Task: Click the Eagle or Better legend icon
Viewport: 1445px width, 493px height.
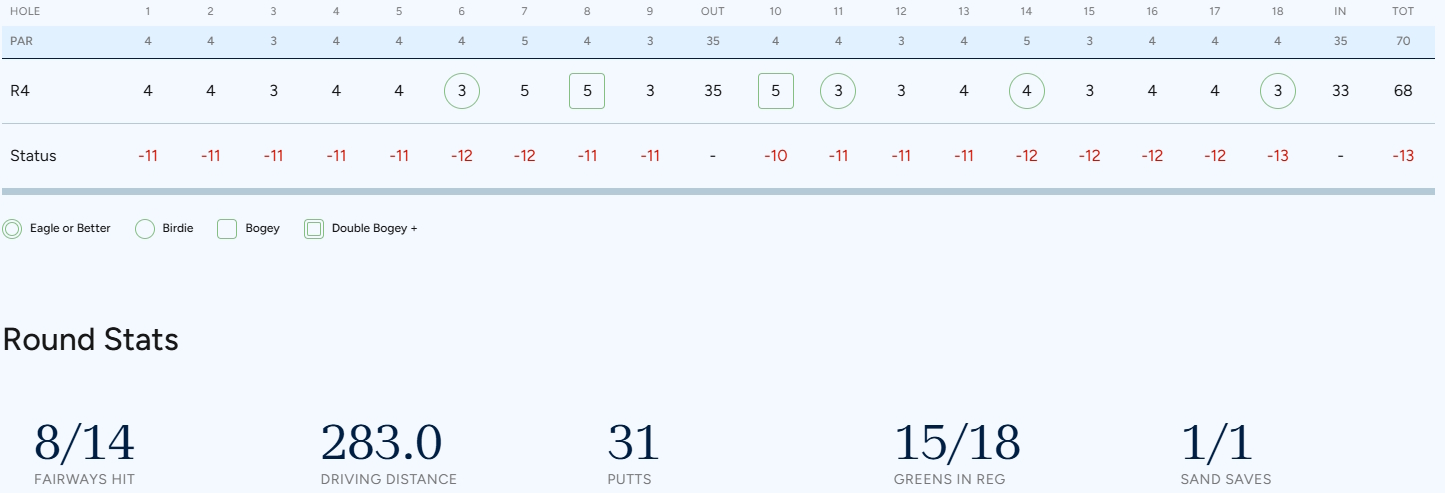Action: pyautogui.click(x=12, y=229)
